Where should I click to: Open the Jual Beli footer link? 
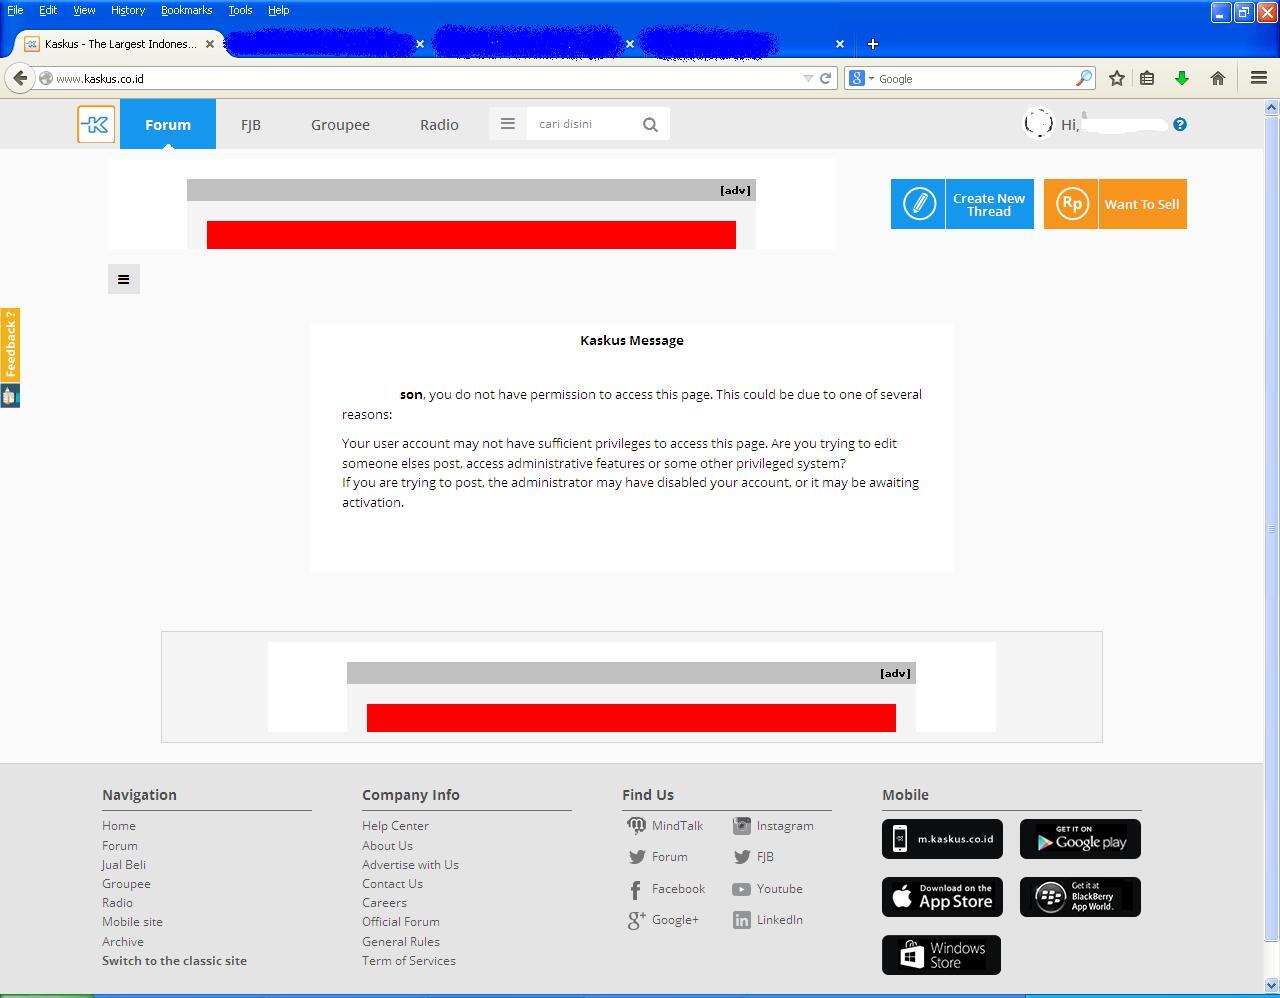click(x=124, y=865)
